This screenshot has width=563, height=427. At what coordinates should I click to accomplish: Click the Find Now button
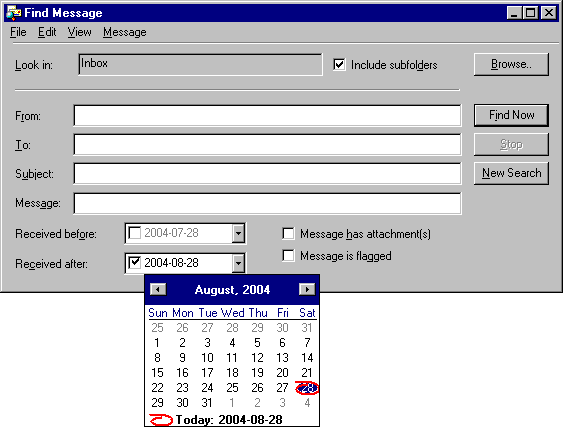click(x=511, y=115)
